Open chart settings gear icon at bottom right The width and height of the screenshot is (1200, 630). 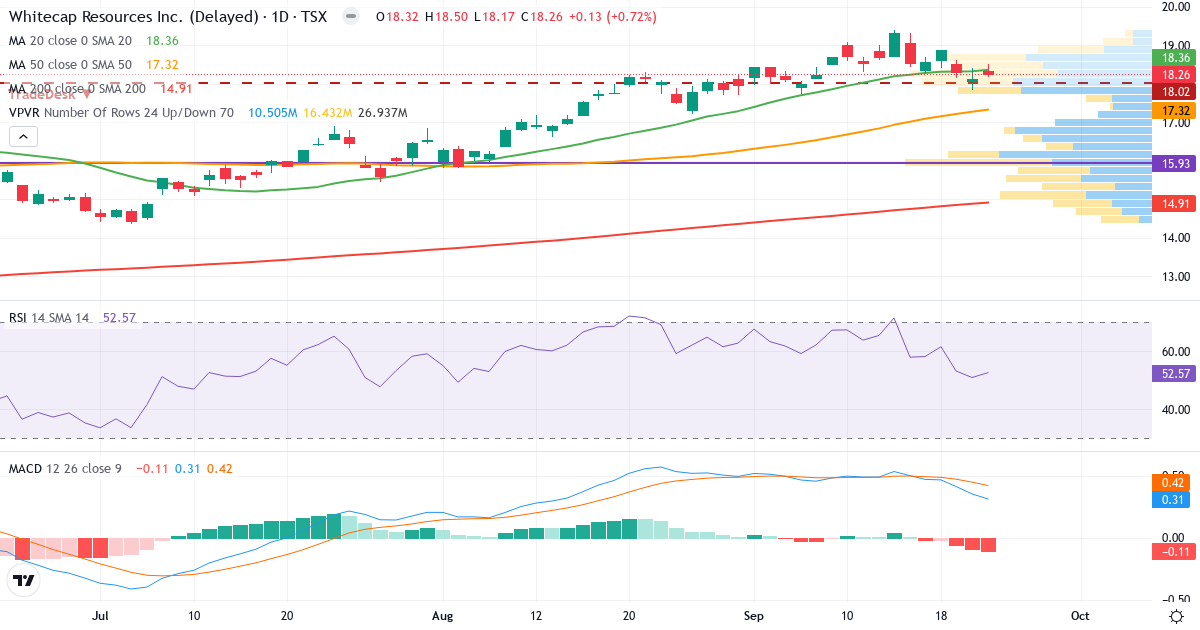[x=1177, y=616]
